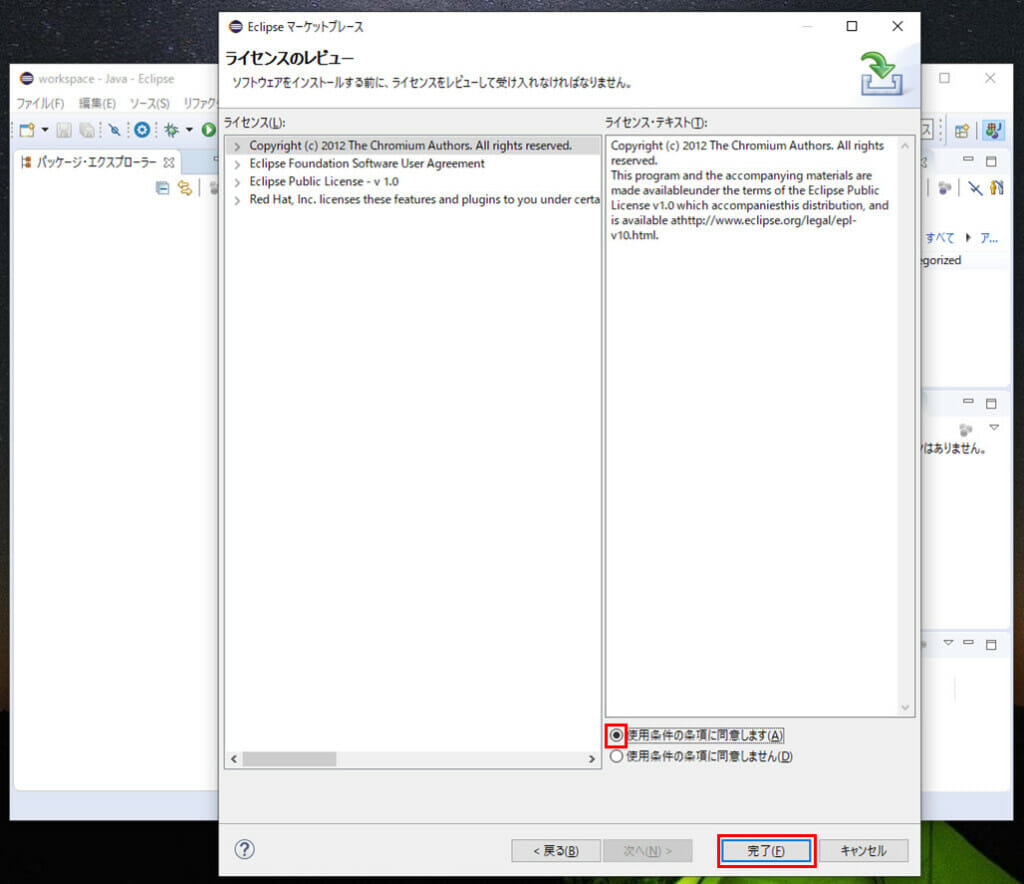Expand the Red Hat, Inc. license entry
Image resolution: width=1024 pixels, height=884 pixels.
click(x=237, y=200)
